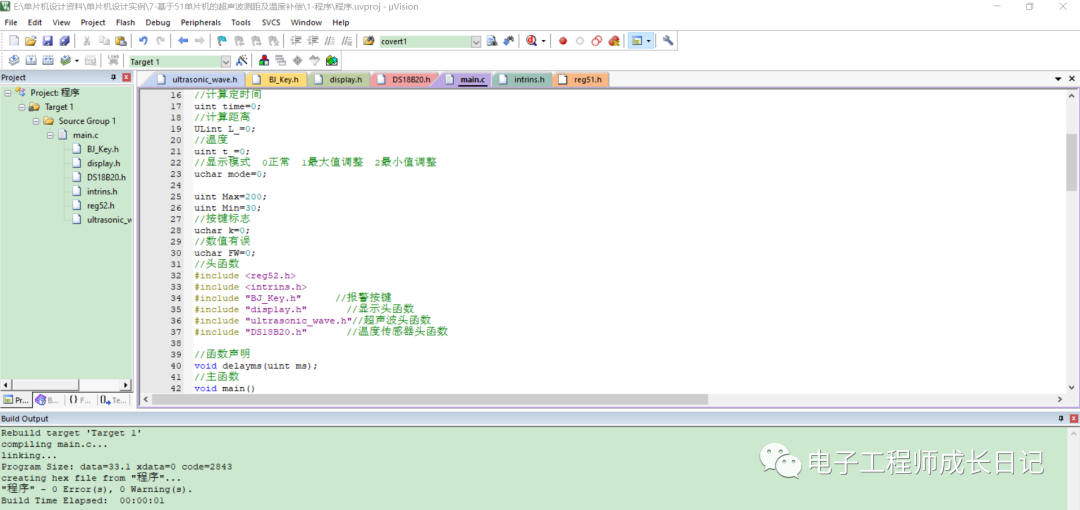Collapse the Target 1 tree node
Viewport: 1080px width, 510px height.
click(21, 107)
